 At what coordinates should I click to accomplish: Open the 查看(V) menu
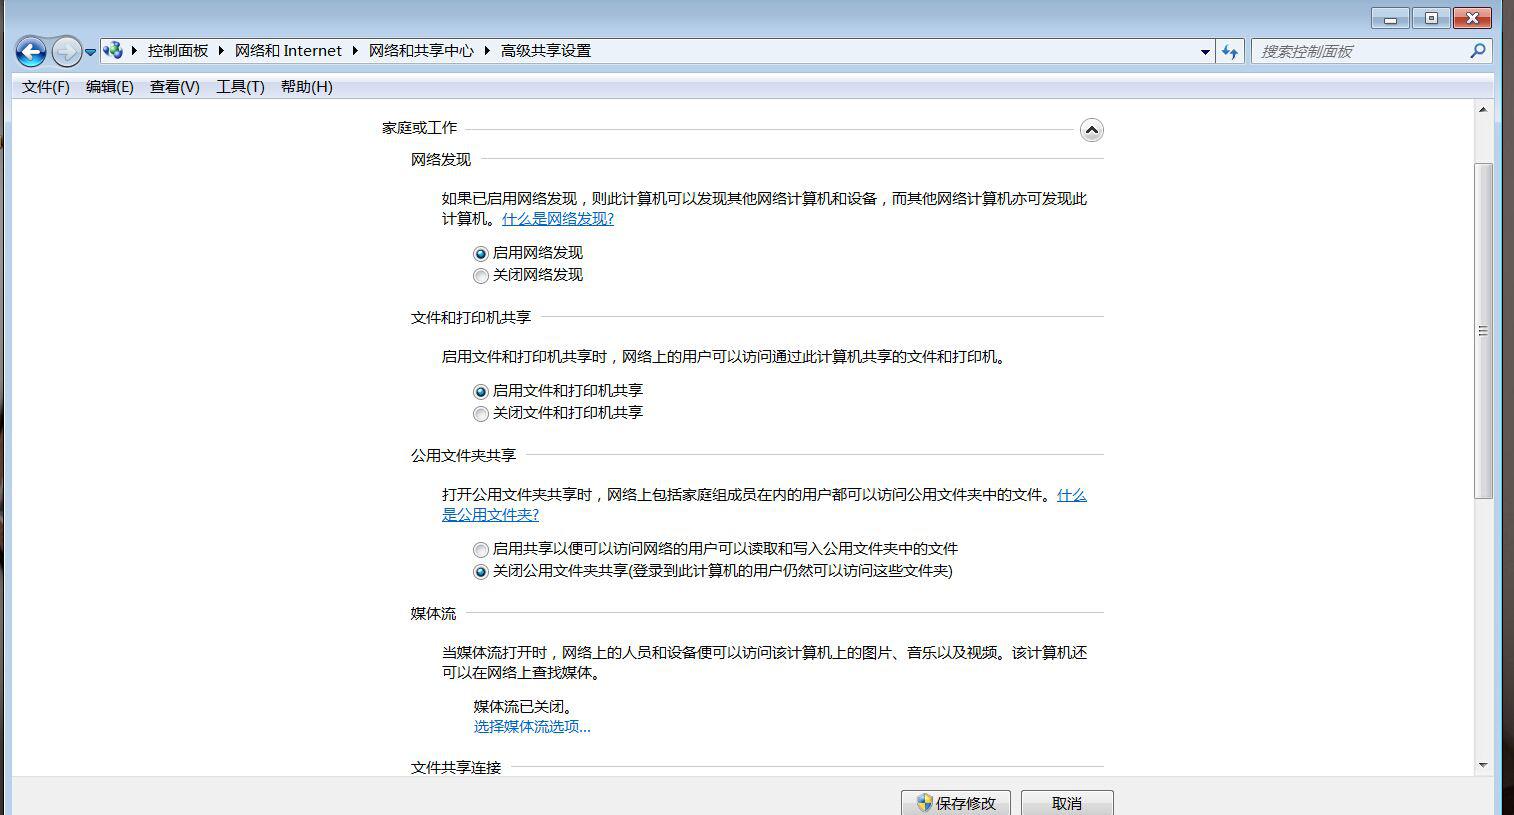point(173,87)
